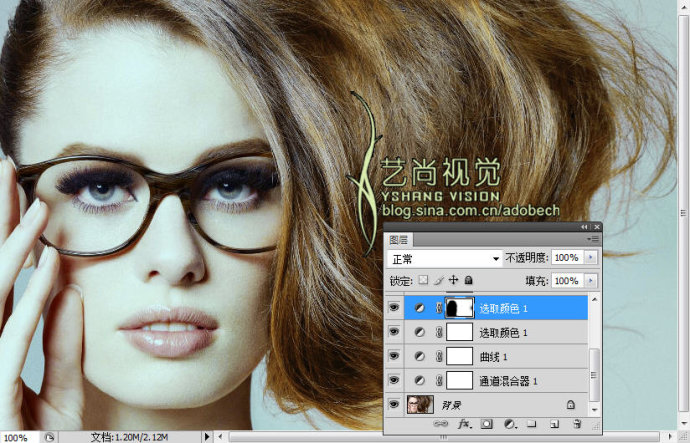Click the white mask thumbnail on 曲线 1
Image resolution: width=690 pixels, height=443 pixels.
[460, 356]
